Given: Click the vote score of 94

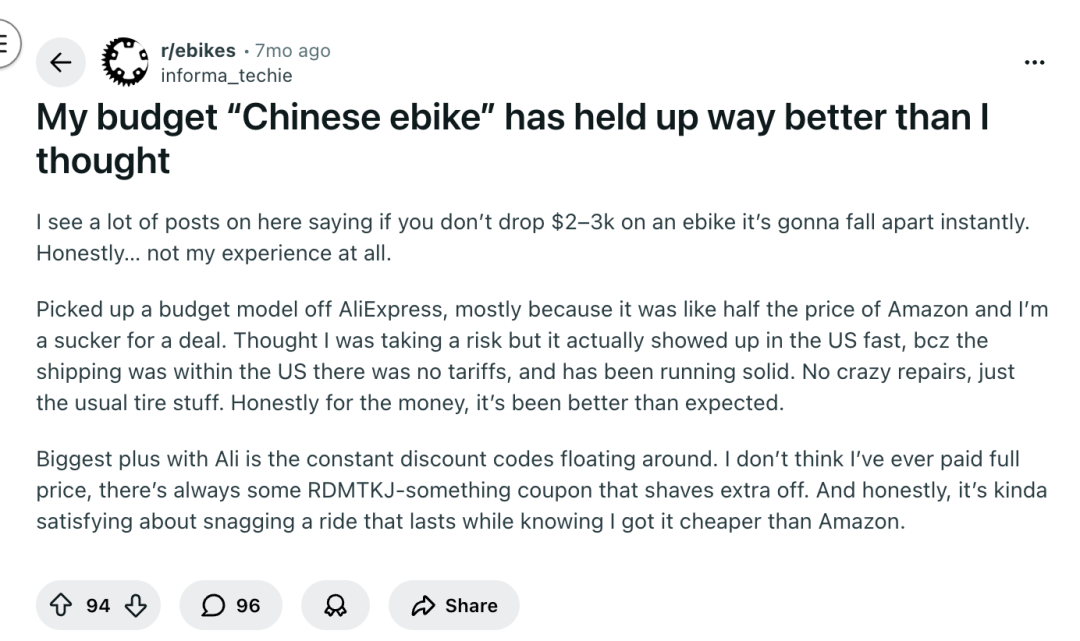Looking at the screenshot, I should 98,605.
